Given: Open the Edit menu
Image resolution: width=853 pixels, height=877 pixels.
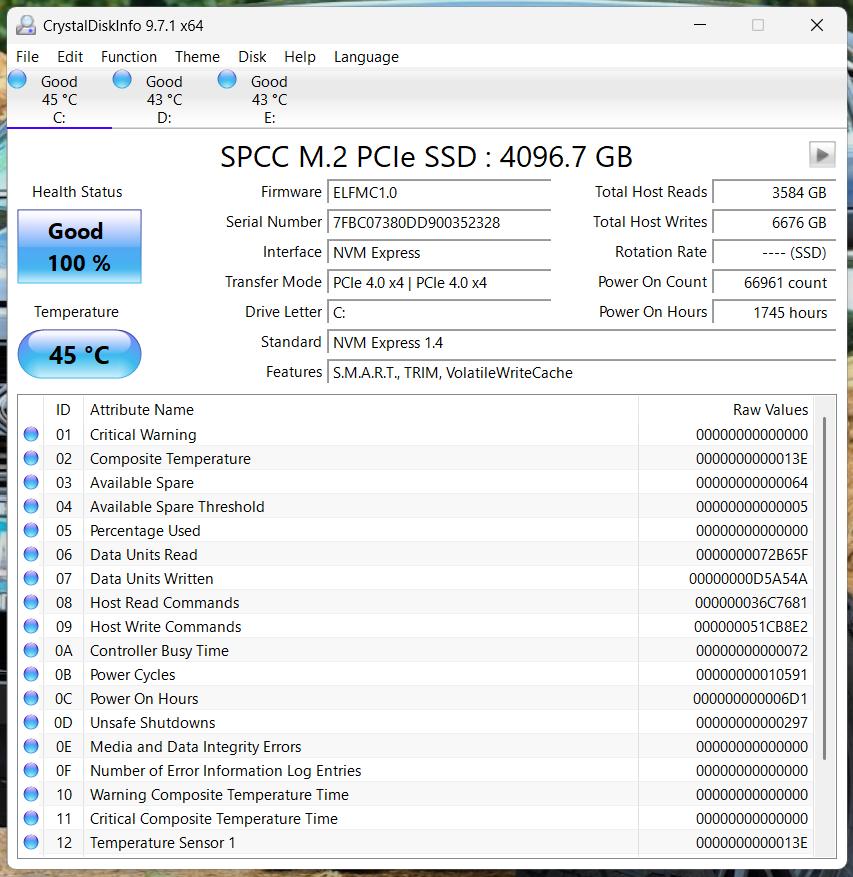Looking at the screenshot, I should (69, 57).
